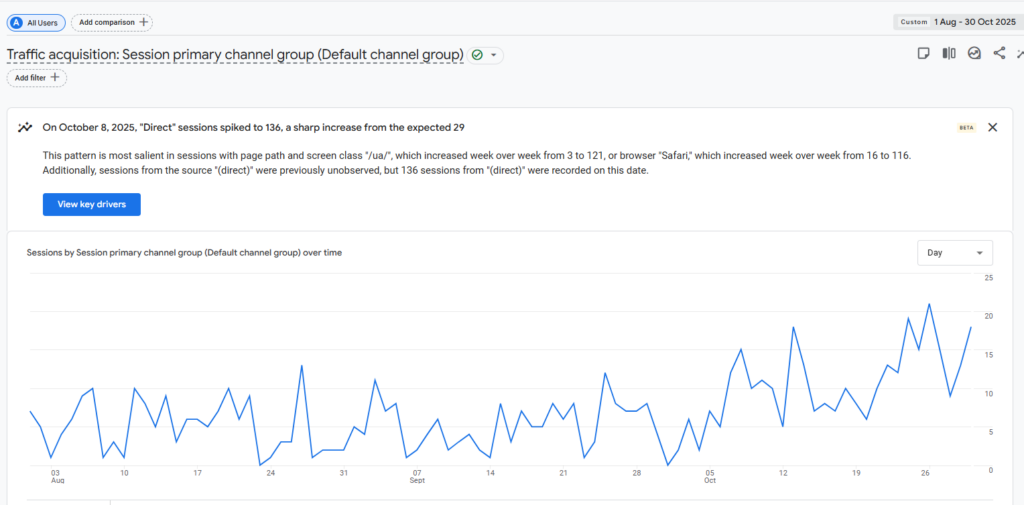This screenshot has width=1024, height=505.
Task: Click the All Users segment chip
Action: point(37,22)
